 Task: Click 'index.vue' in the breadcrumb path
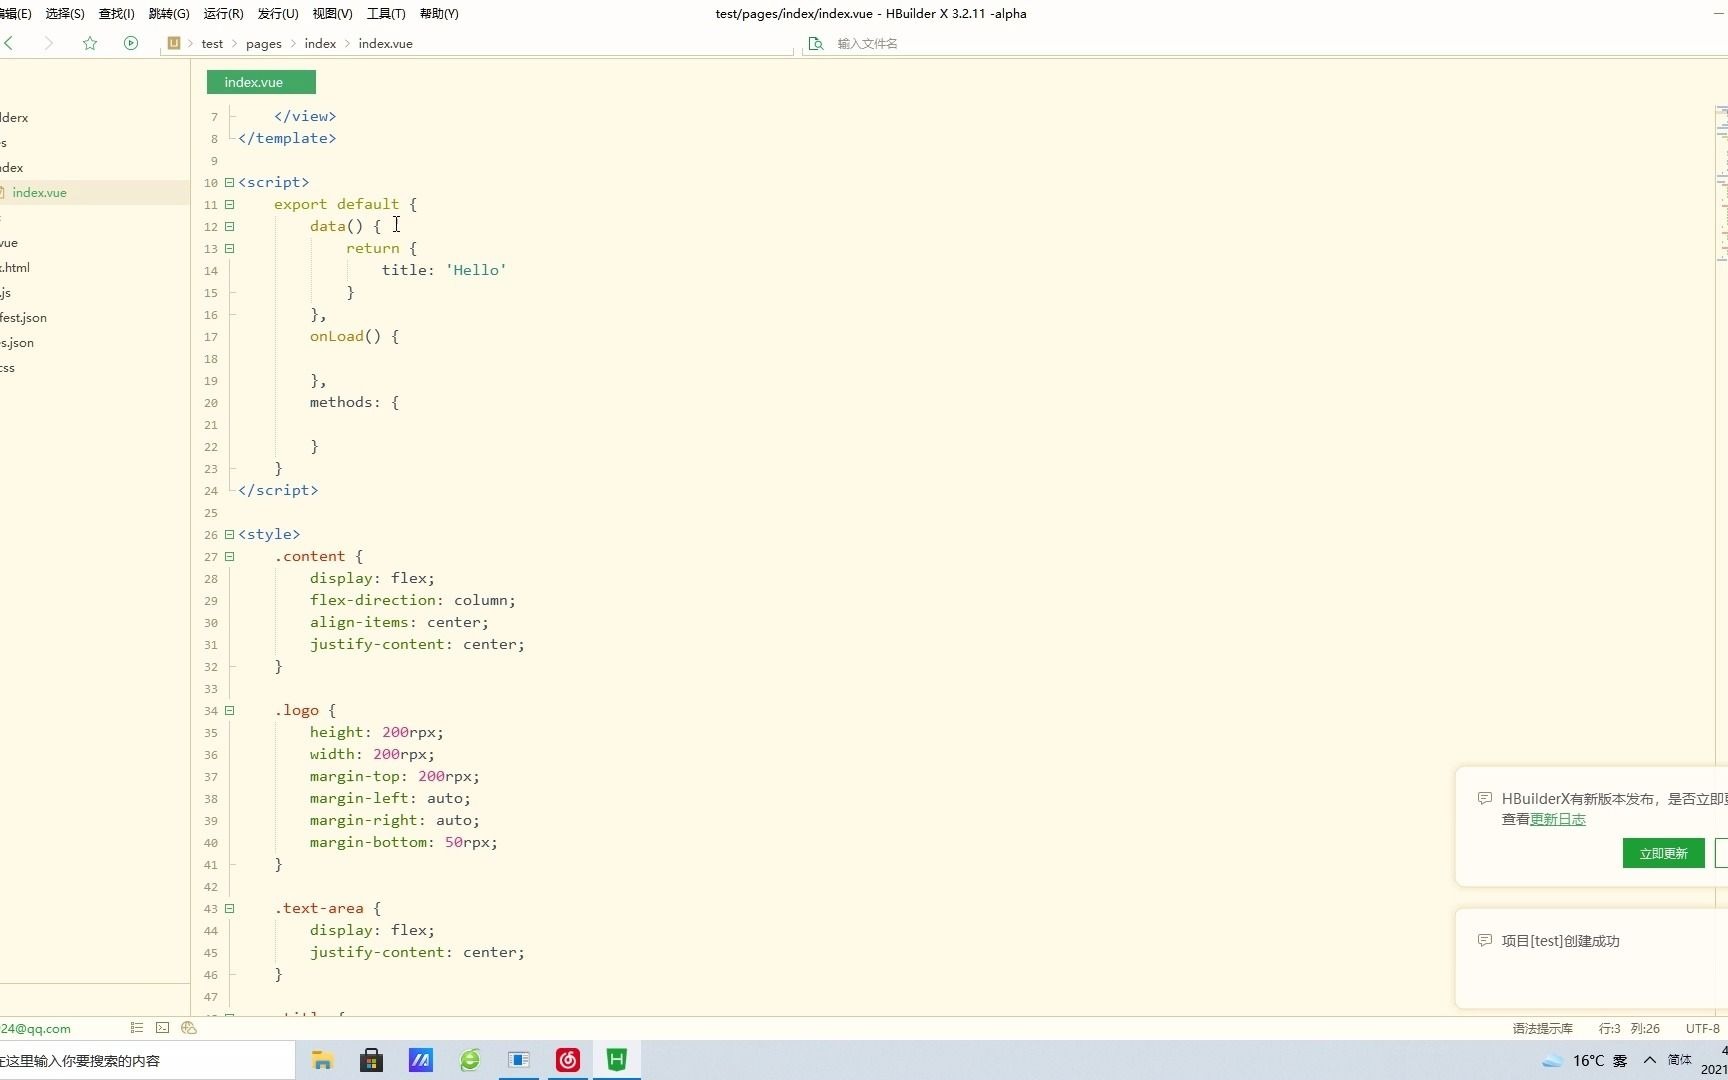click(385, 44)
